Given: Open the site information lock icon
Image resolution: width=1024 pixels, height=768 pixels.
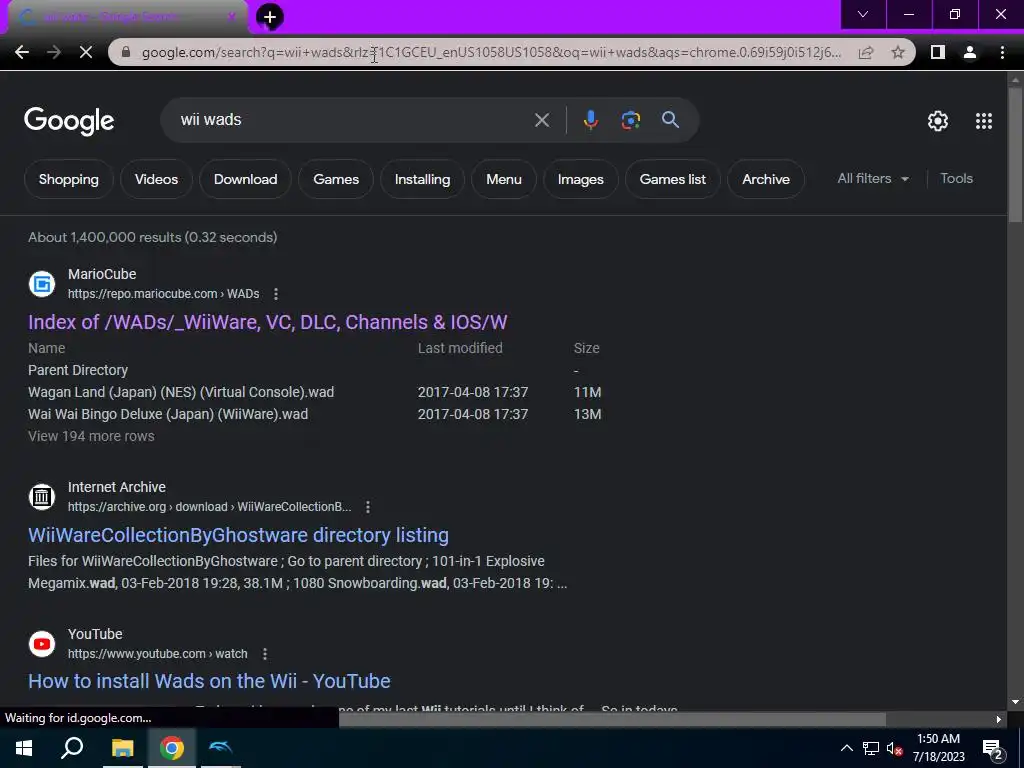Looking at the screenshot, I should (126, 53).
